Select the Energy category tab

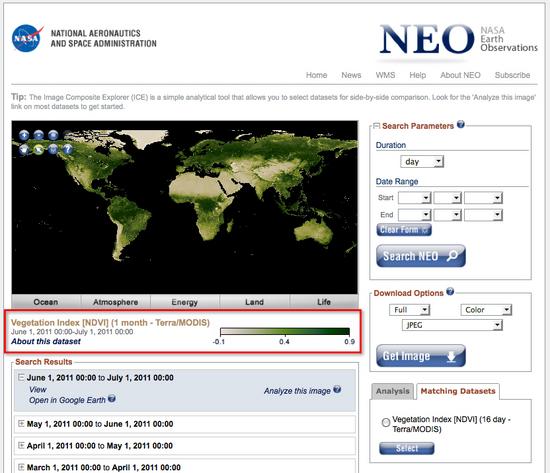point(185,302)
